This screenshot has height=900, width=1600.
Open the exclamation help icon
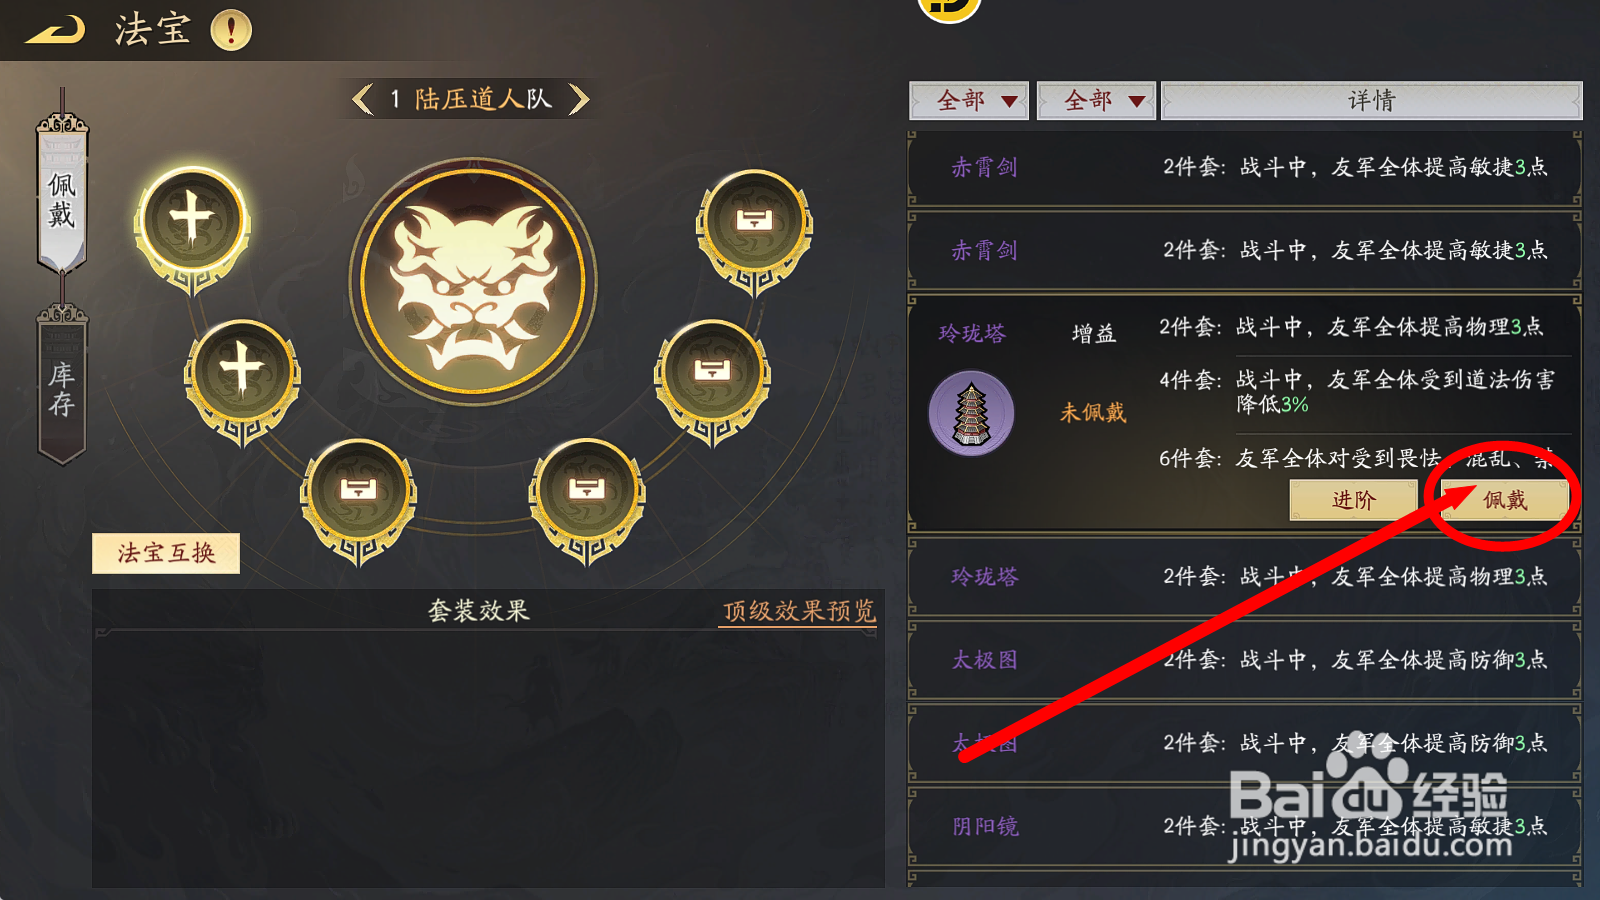coord(231,30)
